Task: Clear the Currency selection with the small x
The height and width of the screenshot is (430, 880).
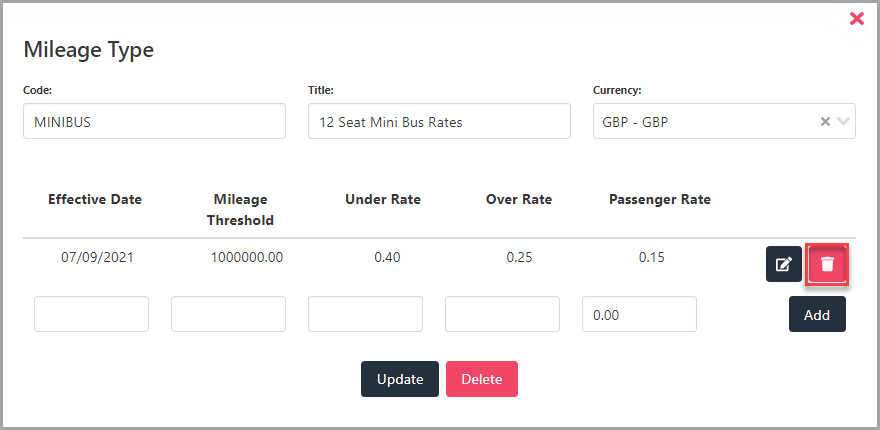Action: point(825,121)
